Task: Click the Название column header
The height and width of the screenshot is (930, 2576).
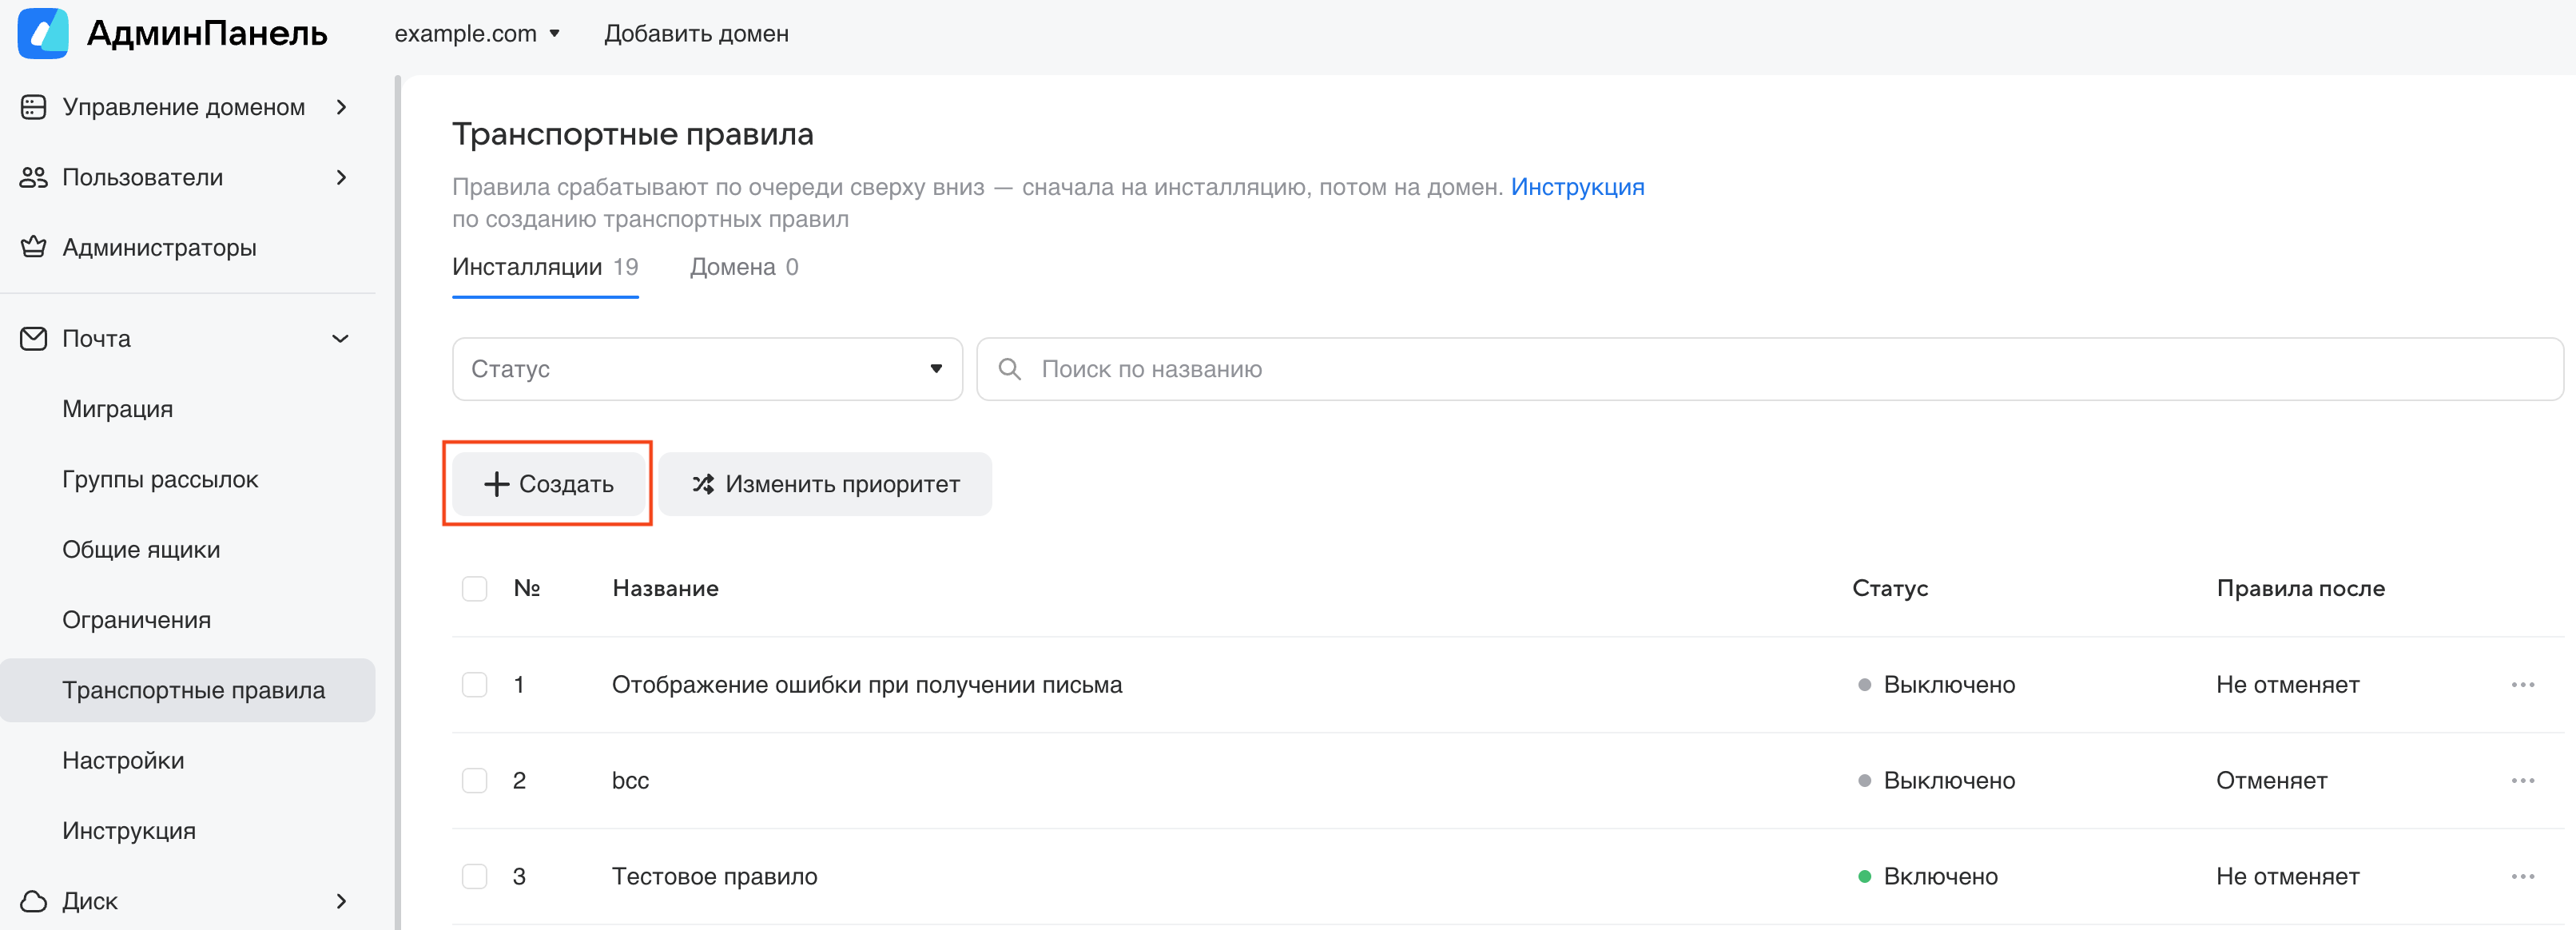Action: pyautogui.click(x=665, y=588)
